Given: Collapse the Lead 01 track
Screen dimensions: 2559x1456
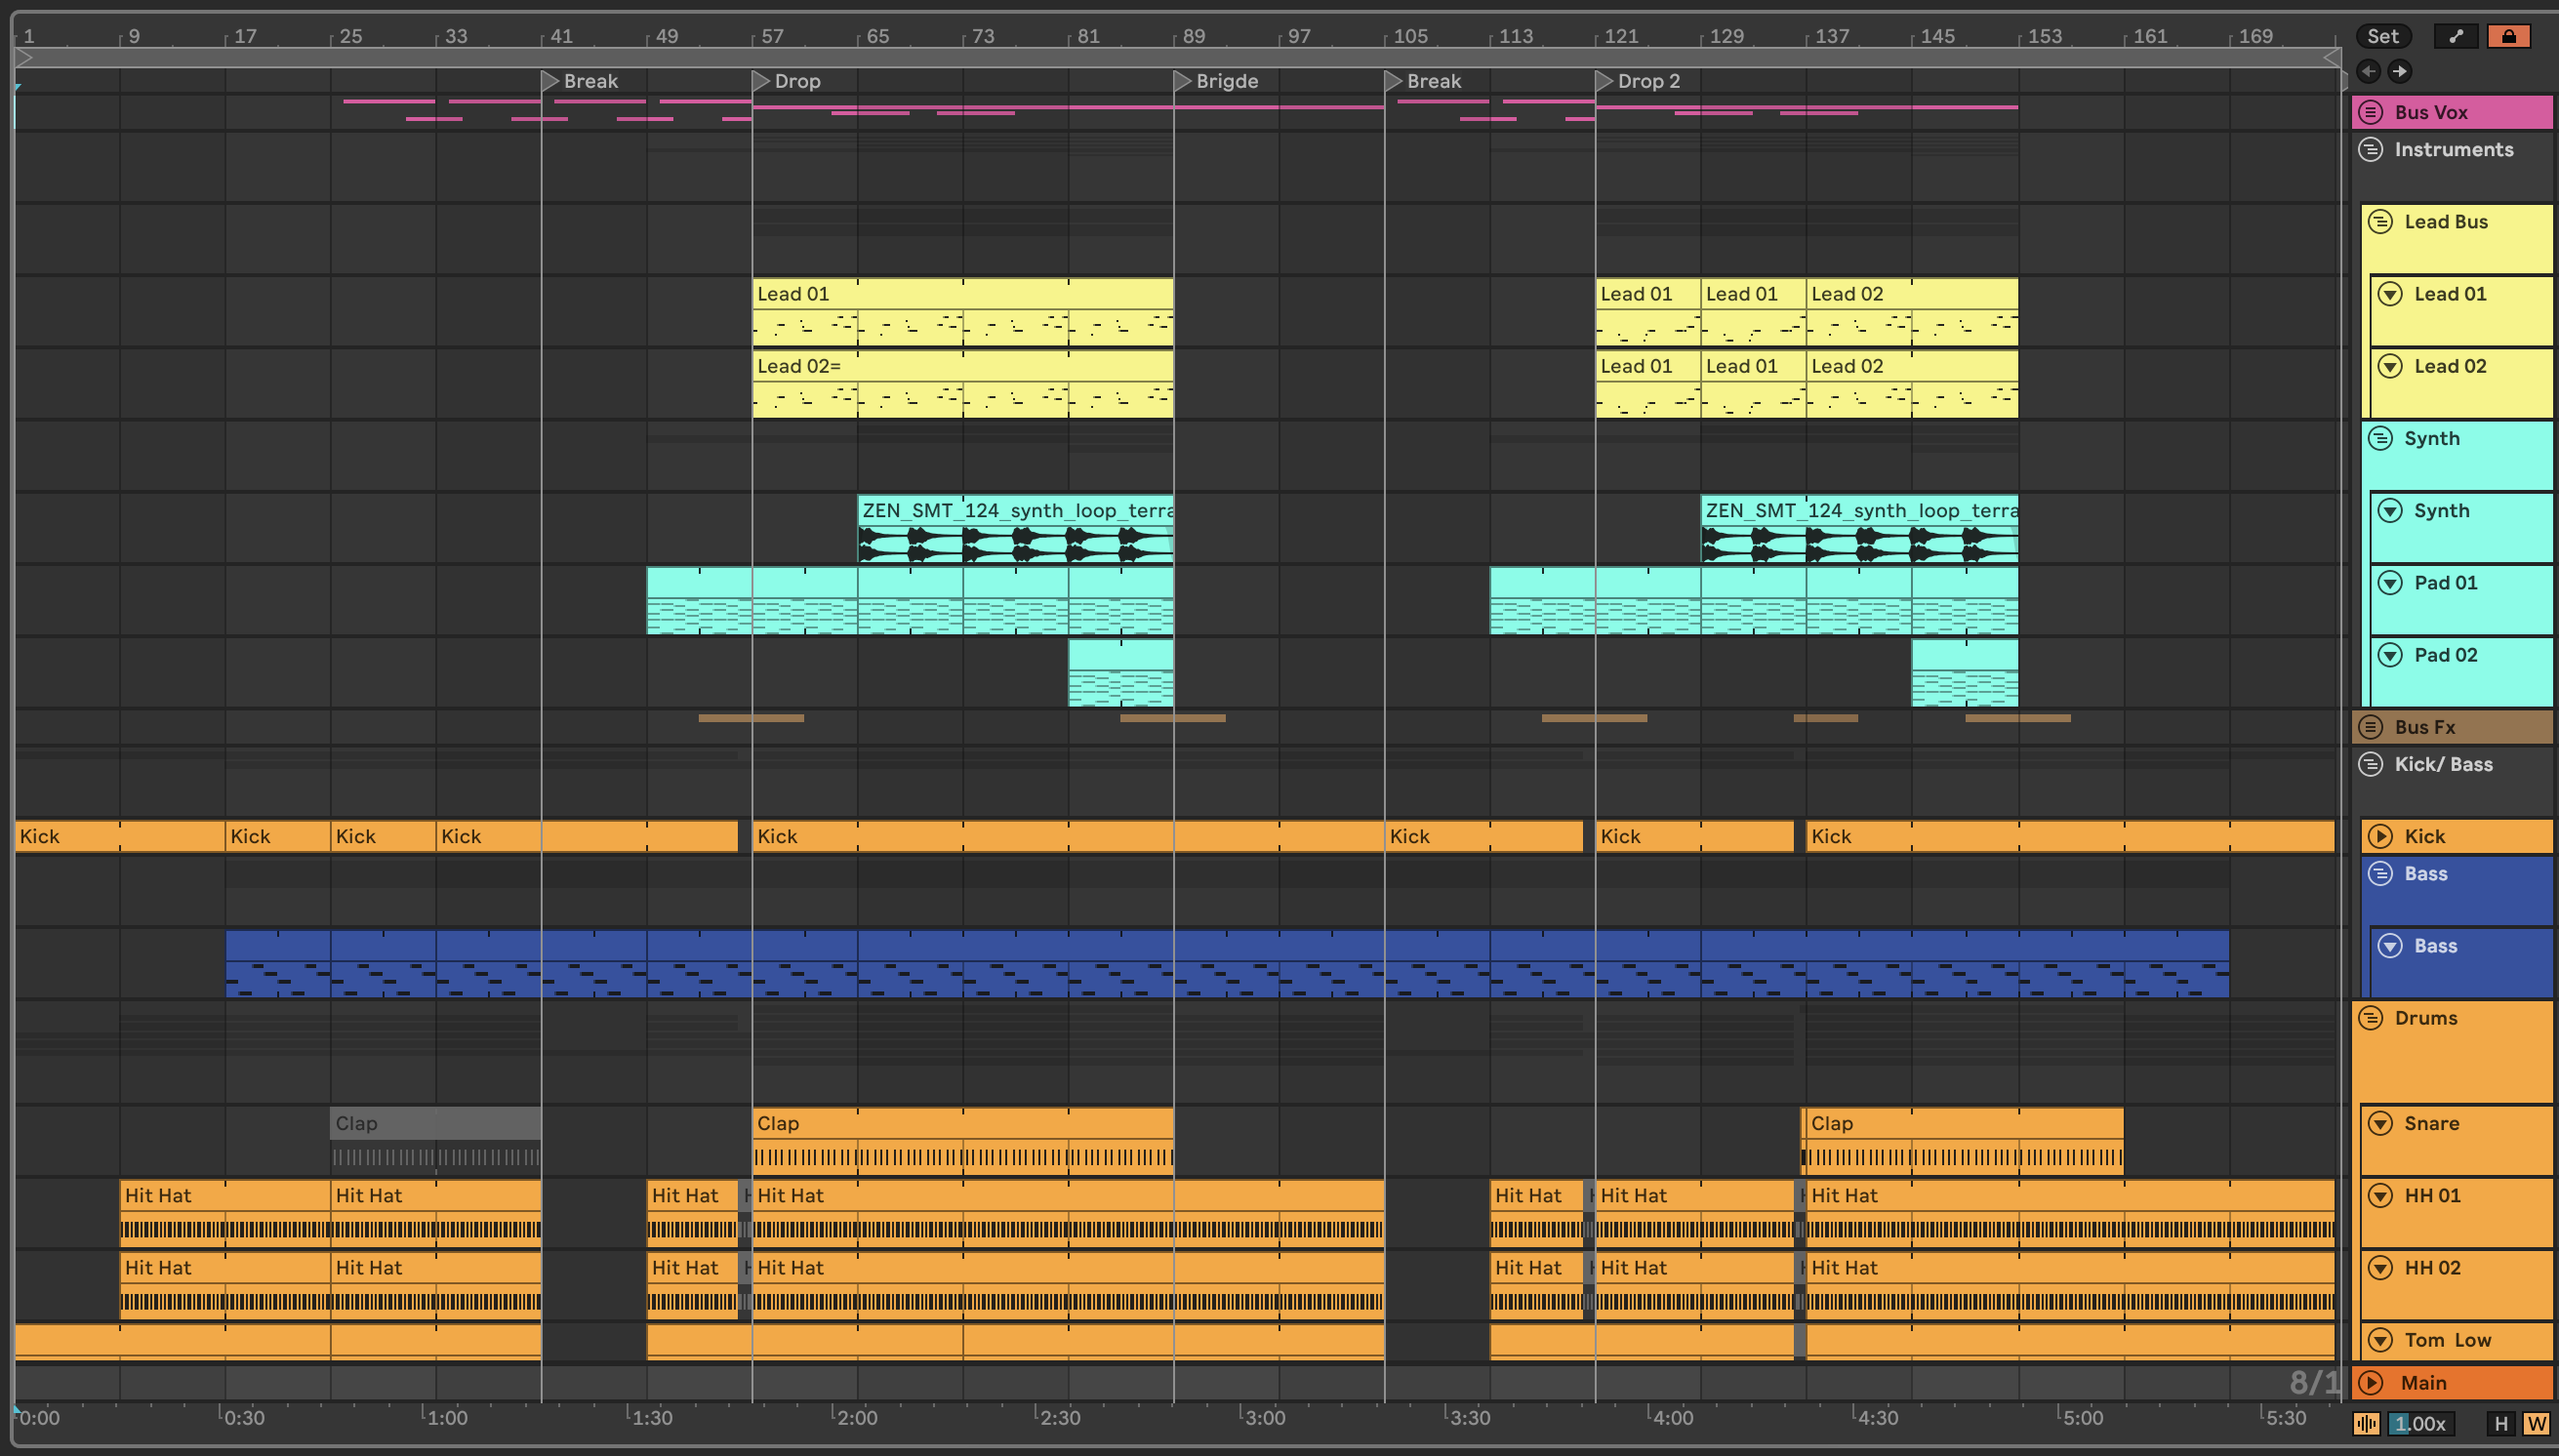Looking at the screenshot, I should 2390,294.
